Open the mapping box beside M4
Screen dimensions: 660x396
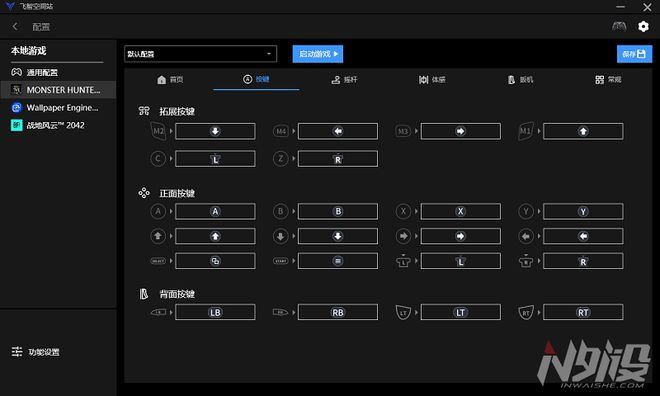338,131
